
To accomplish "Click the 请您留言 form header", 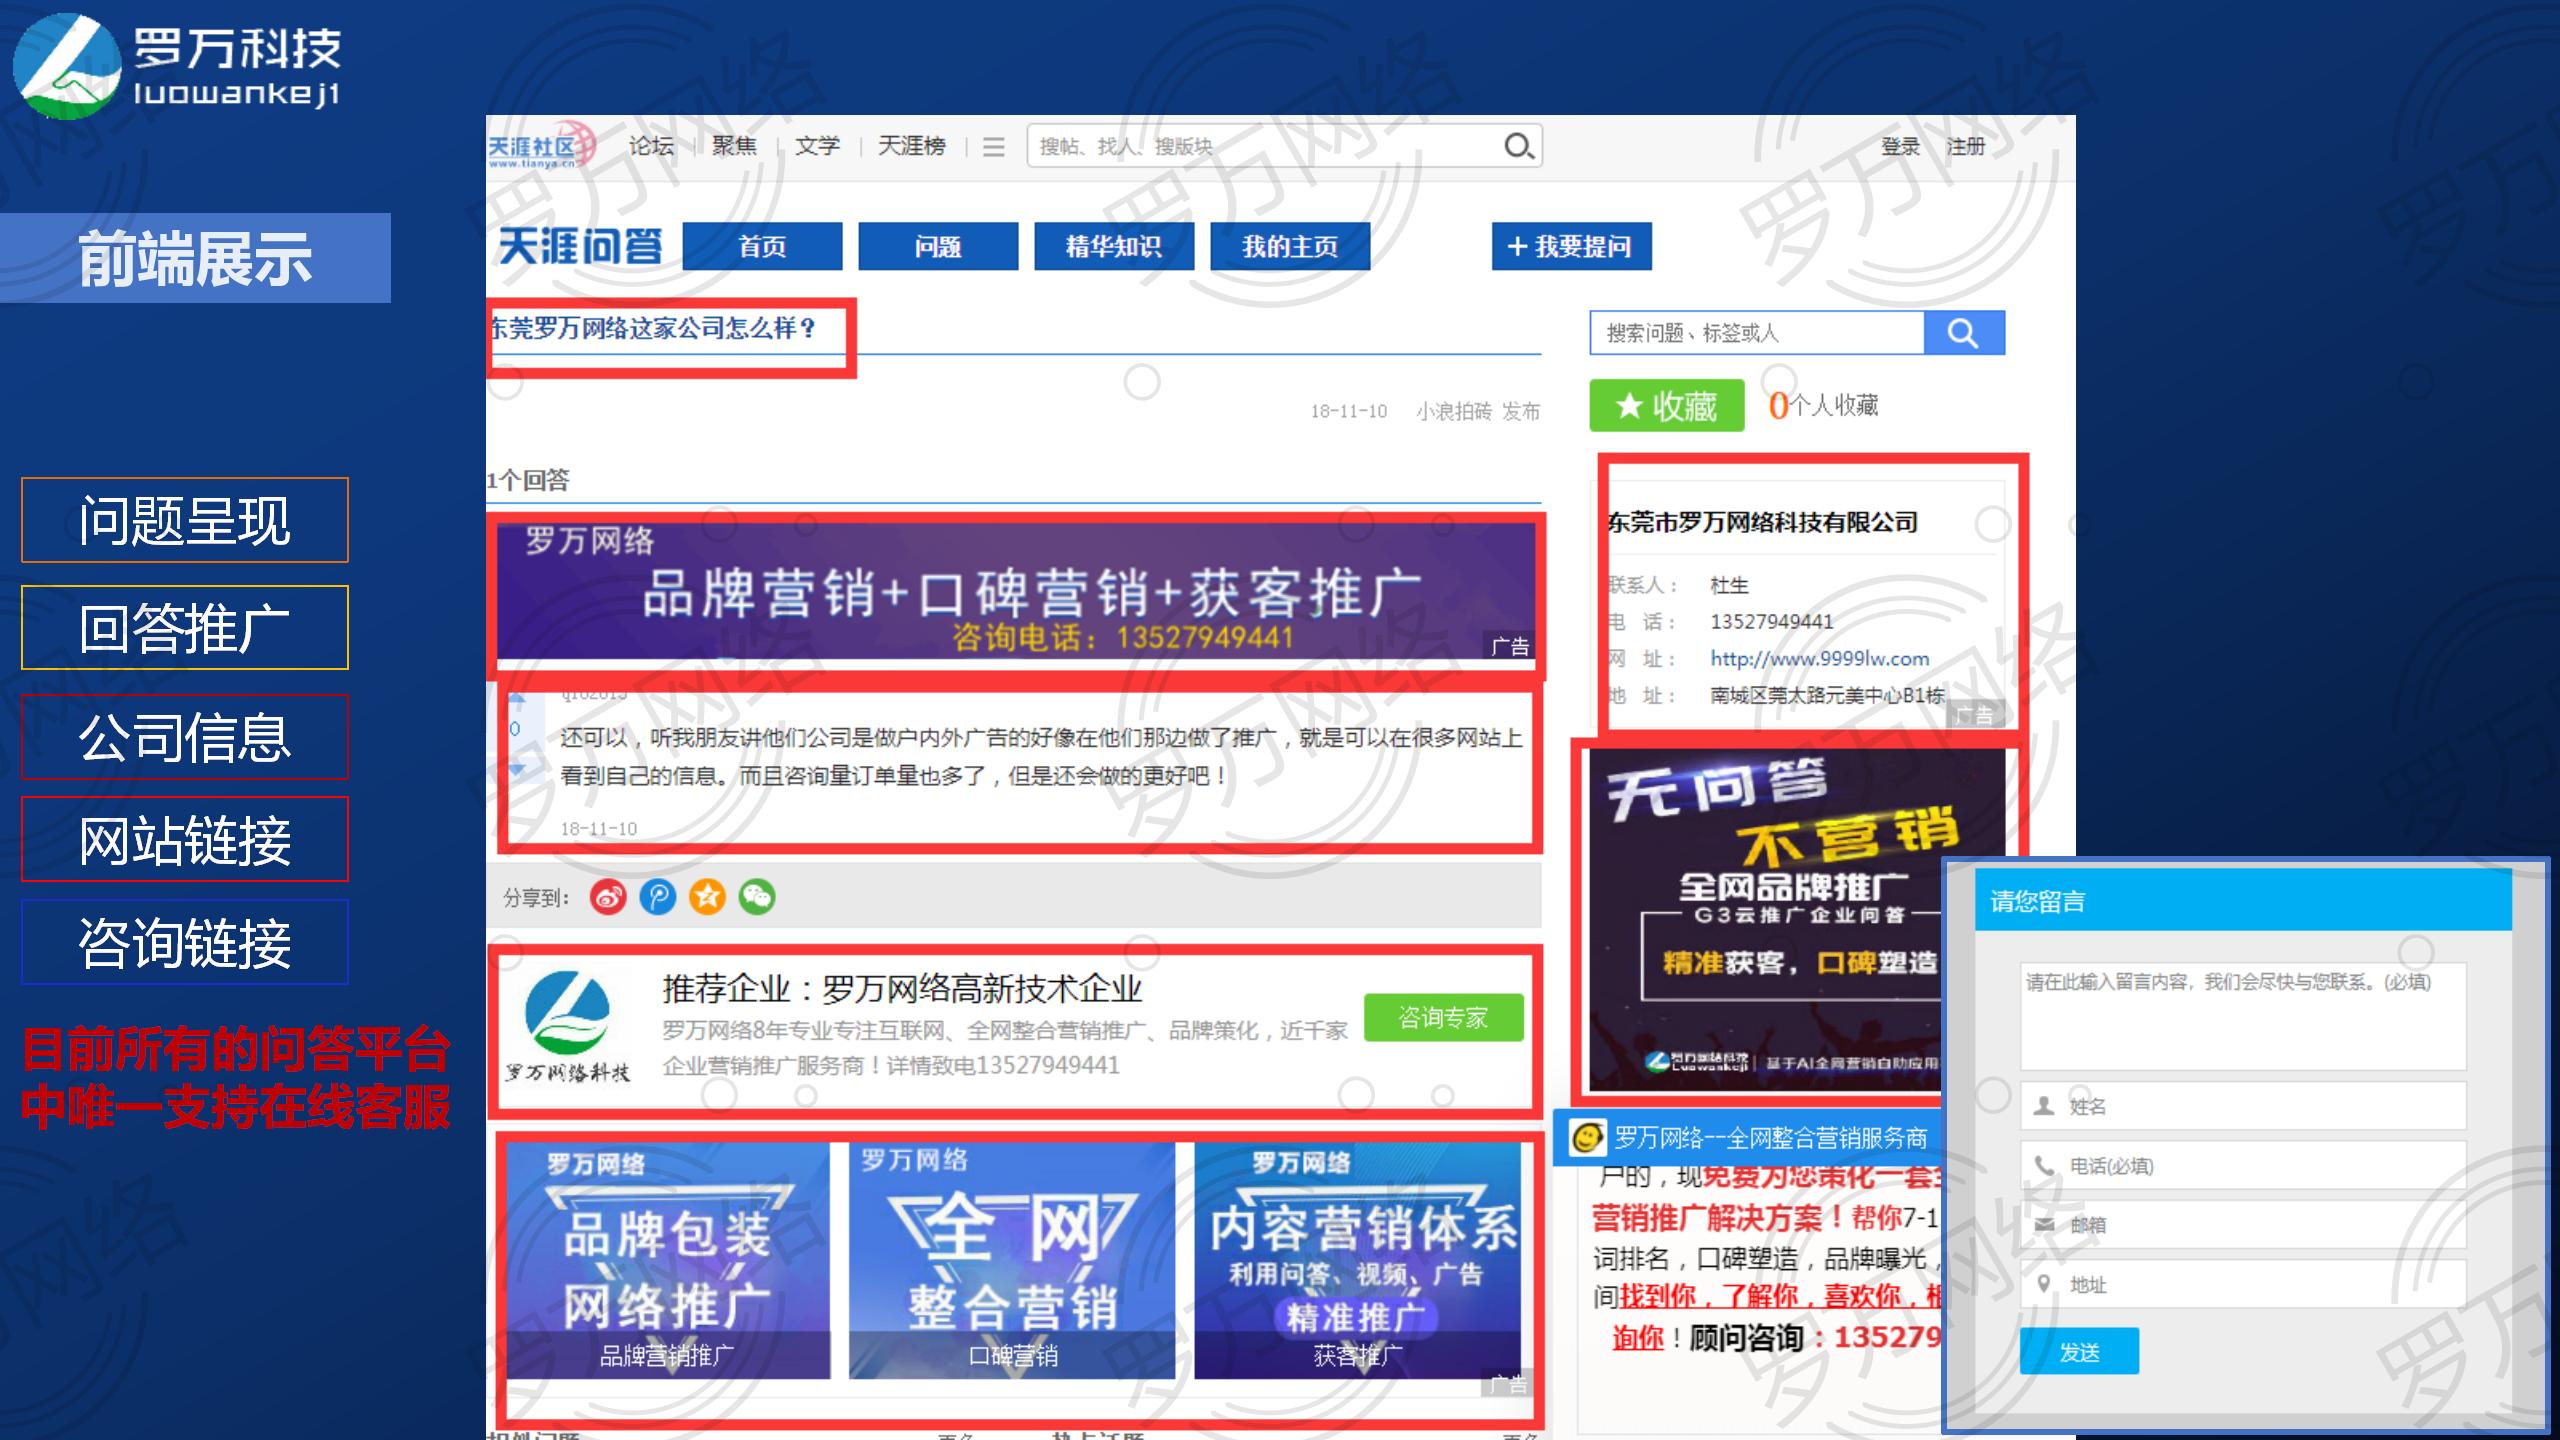I will pos(2243,901).
